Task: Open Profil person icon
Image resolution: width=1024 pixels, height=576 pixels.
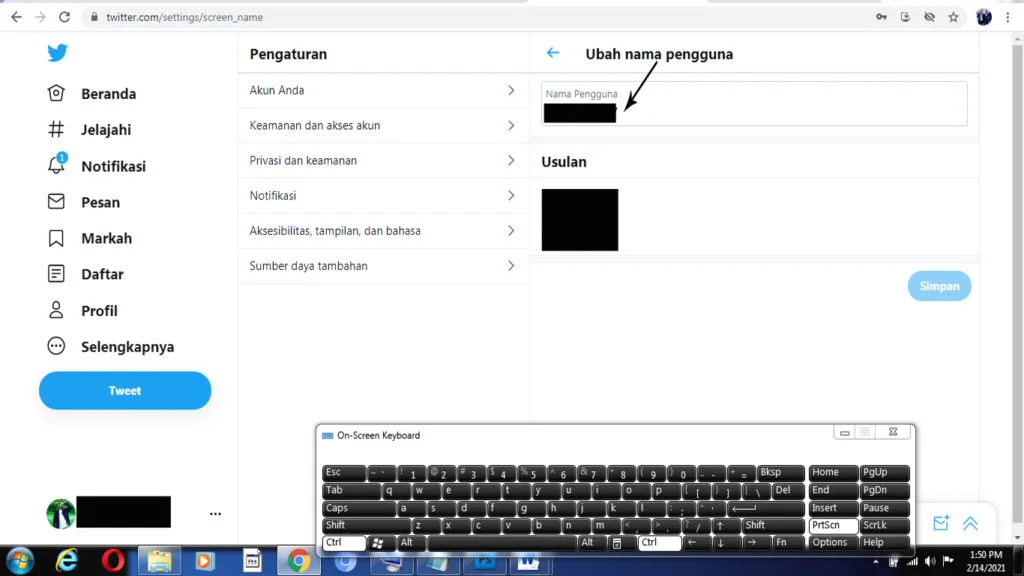Action: [x=56, y=310]
